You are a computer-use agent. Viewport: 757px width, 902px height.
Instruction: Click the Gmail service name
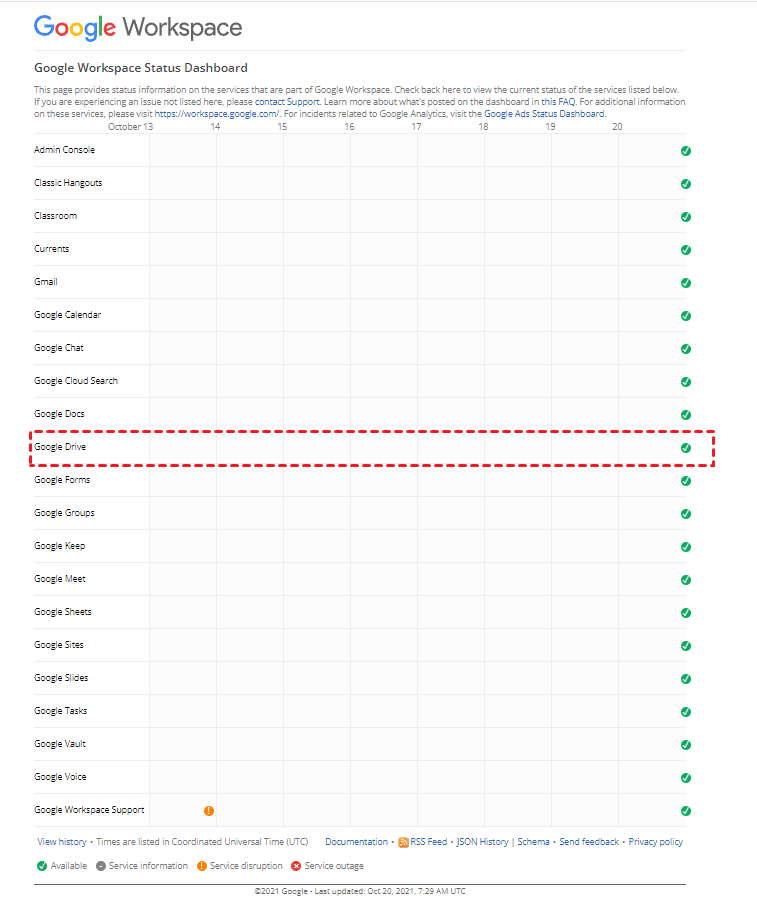[x=46, y=282]
